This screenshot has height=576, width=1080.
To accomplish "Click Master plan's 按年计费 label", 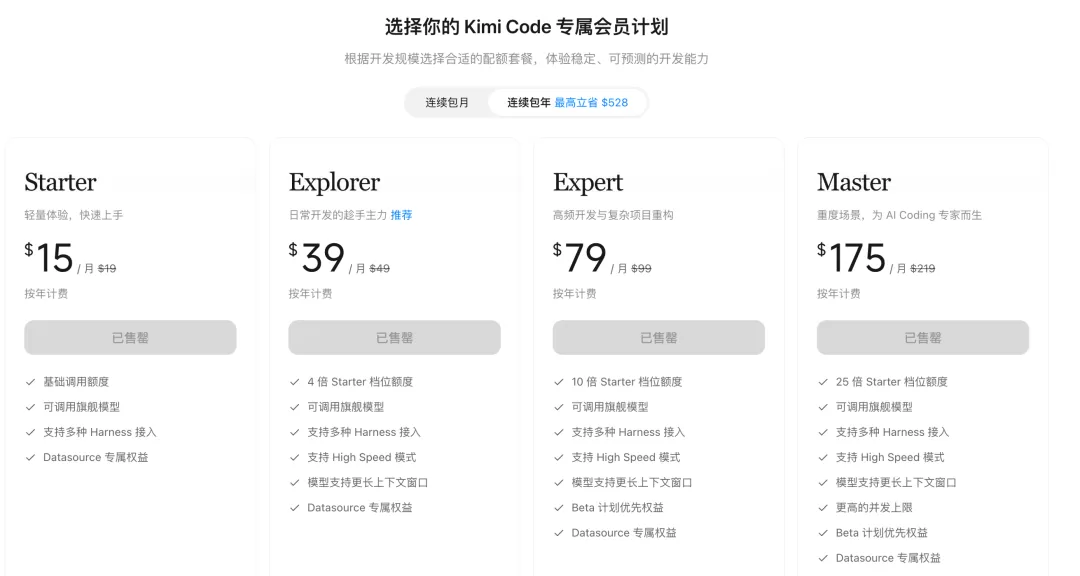I will (839, 294).
